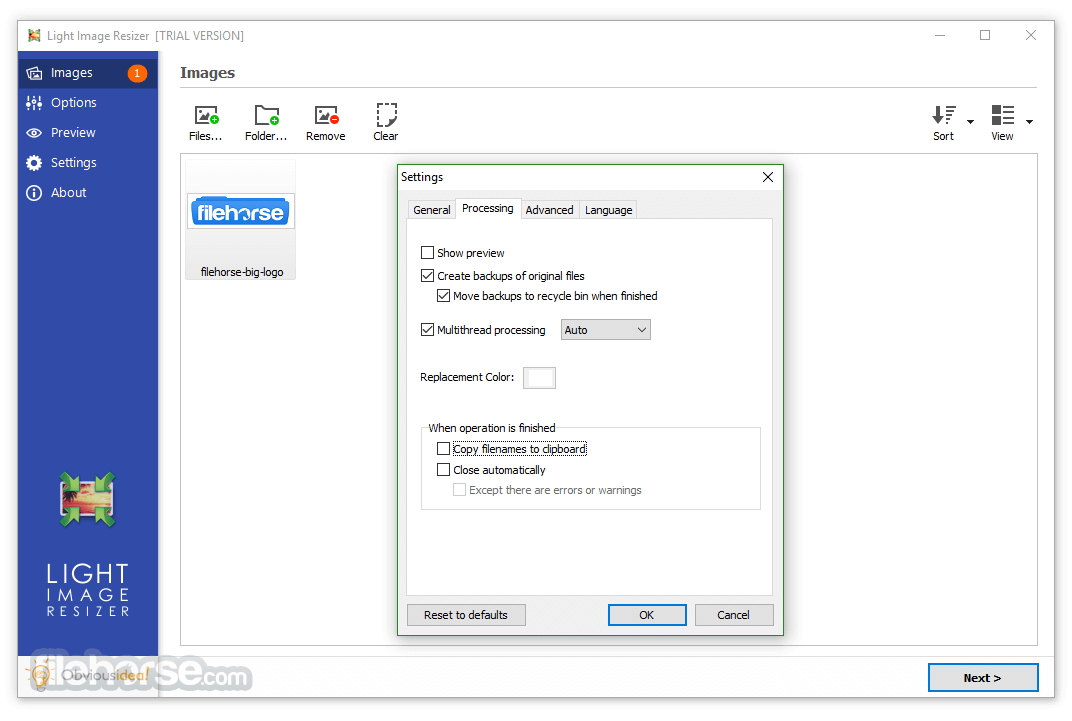
Task: Expand the Sort dropdown arrow
Action: (x=970, y=122)
